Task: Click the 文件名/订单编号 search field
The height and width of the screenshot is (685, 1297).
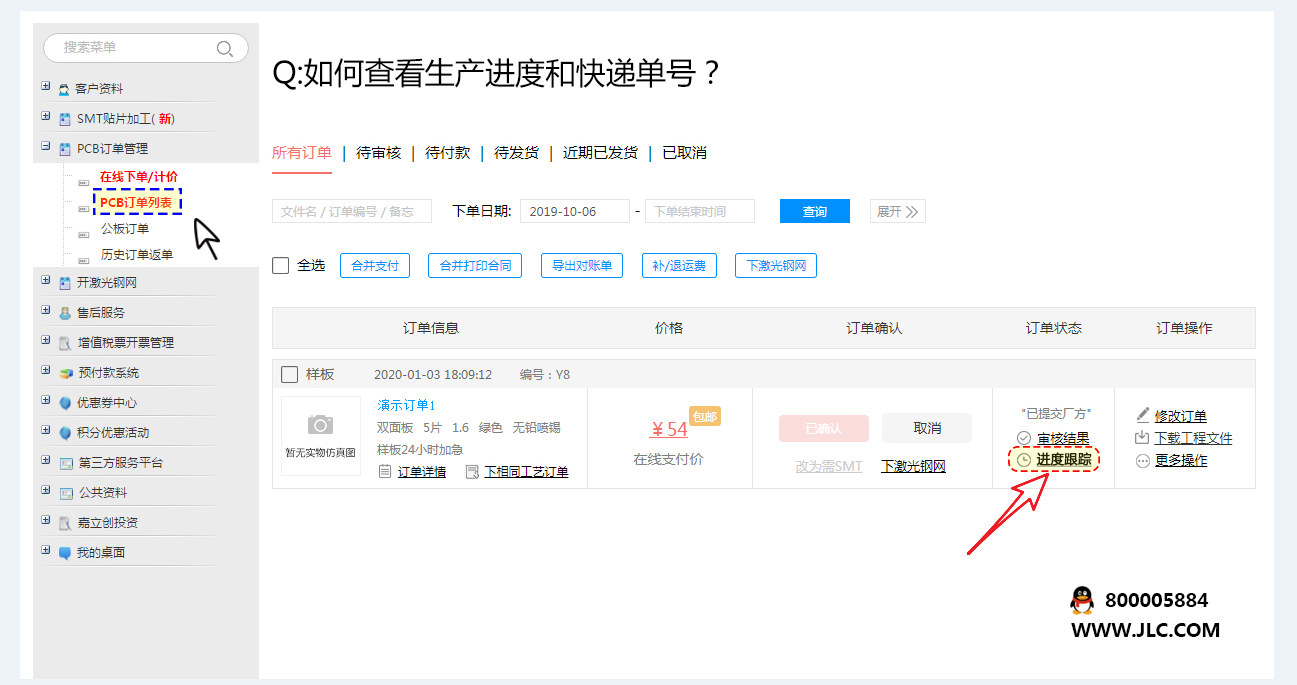Action: click(351, 211)
